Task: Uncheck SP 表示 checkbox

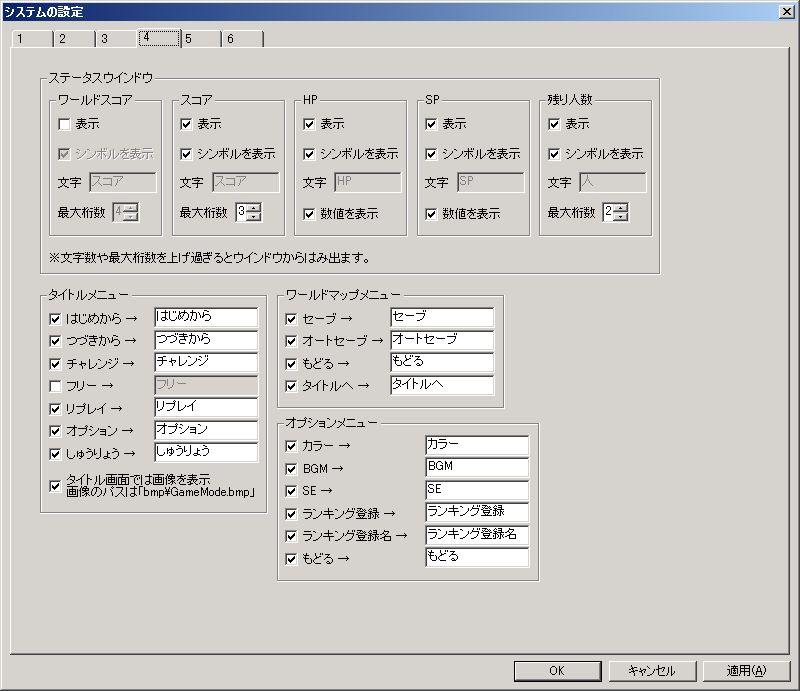Action: pos(431,124)
